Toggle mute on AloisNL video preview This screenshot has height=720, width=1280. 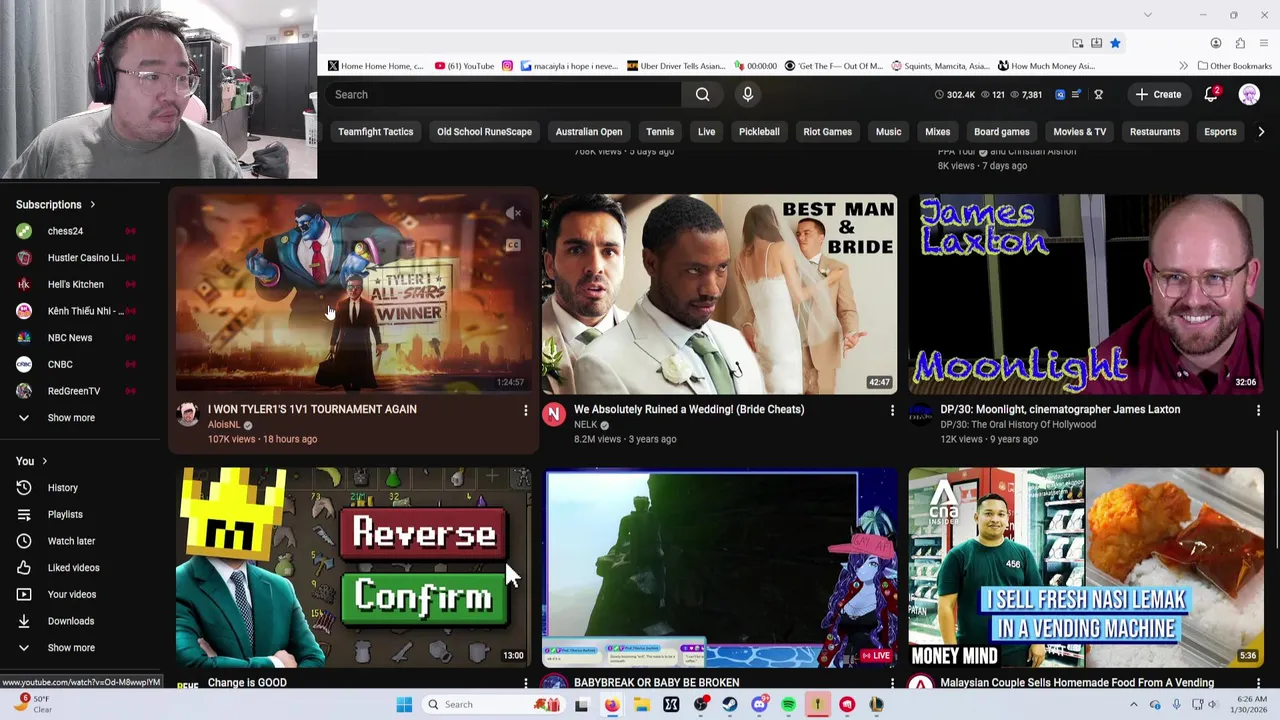(x=513, y=213)
